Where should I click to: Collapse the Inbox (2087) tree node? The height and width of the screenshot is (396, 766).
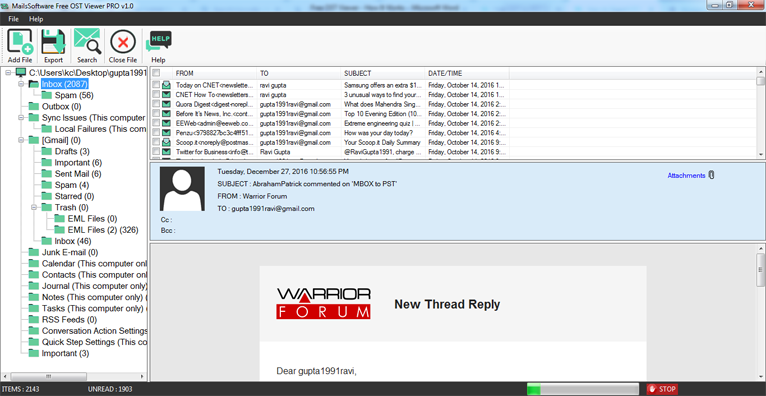21,84
